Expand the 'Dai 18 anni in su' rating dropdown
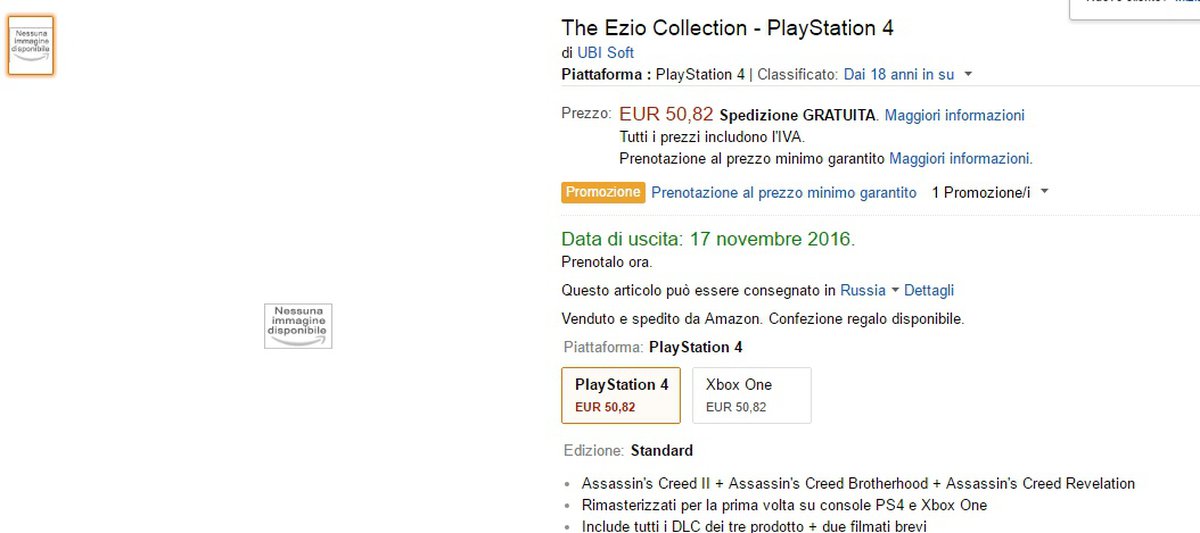 [908, 74]
